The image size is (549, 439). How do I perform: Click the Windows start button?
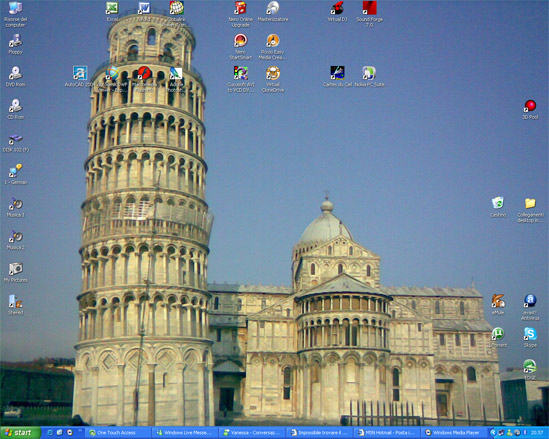(20, 433)
